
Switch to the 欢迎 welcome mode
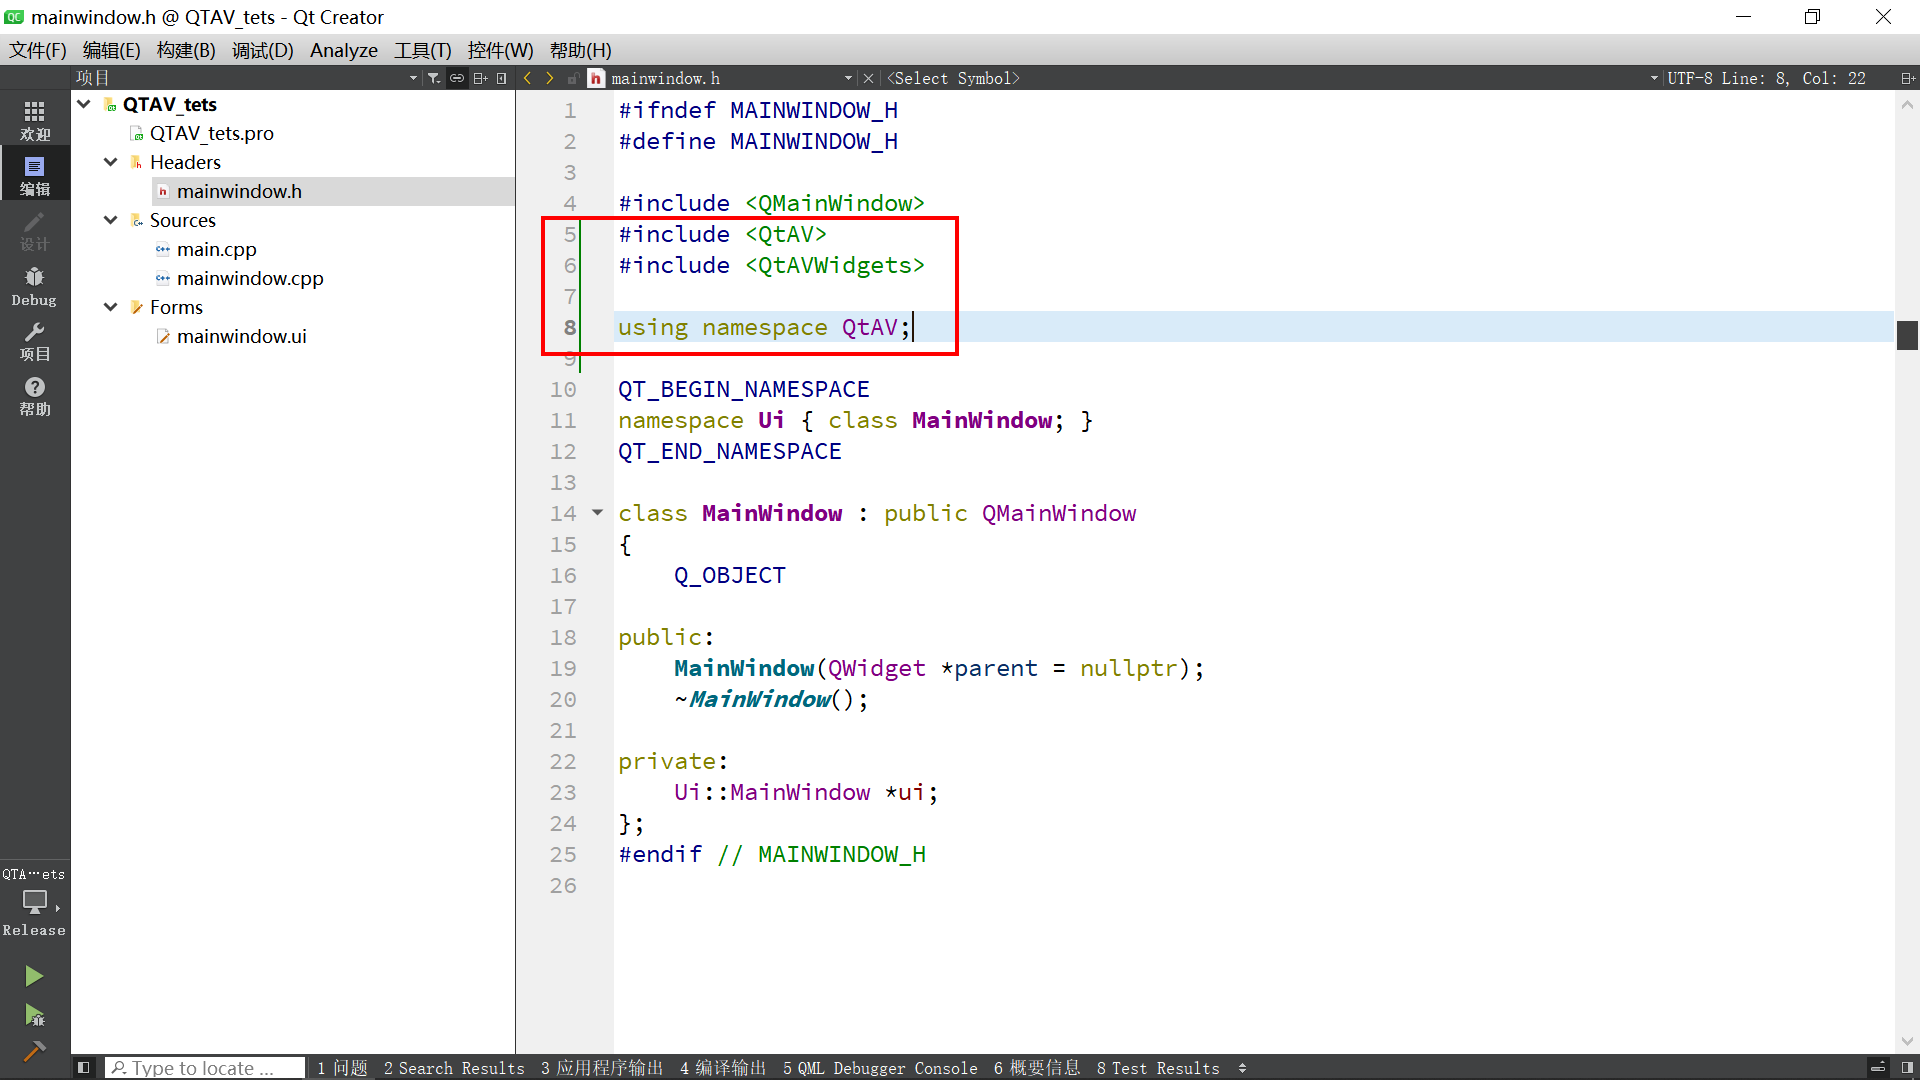pyautogui.click(x=34, y=120)
